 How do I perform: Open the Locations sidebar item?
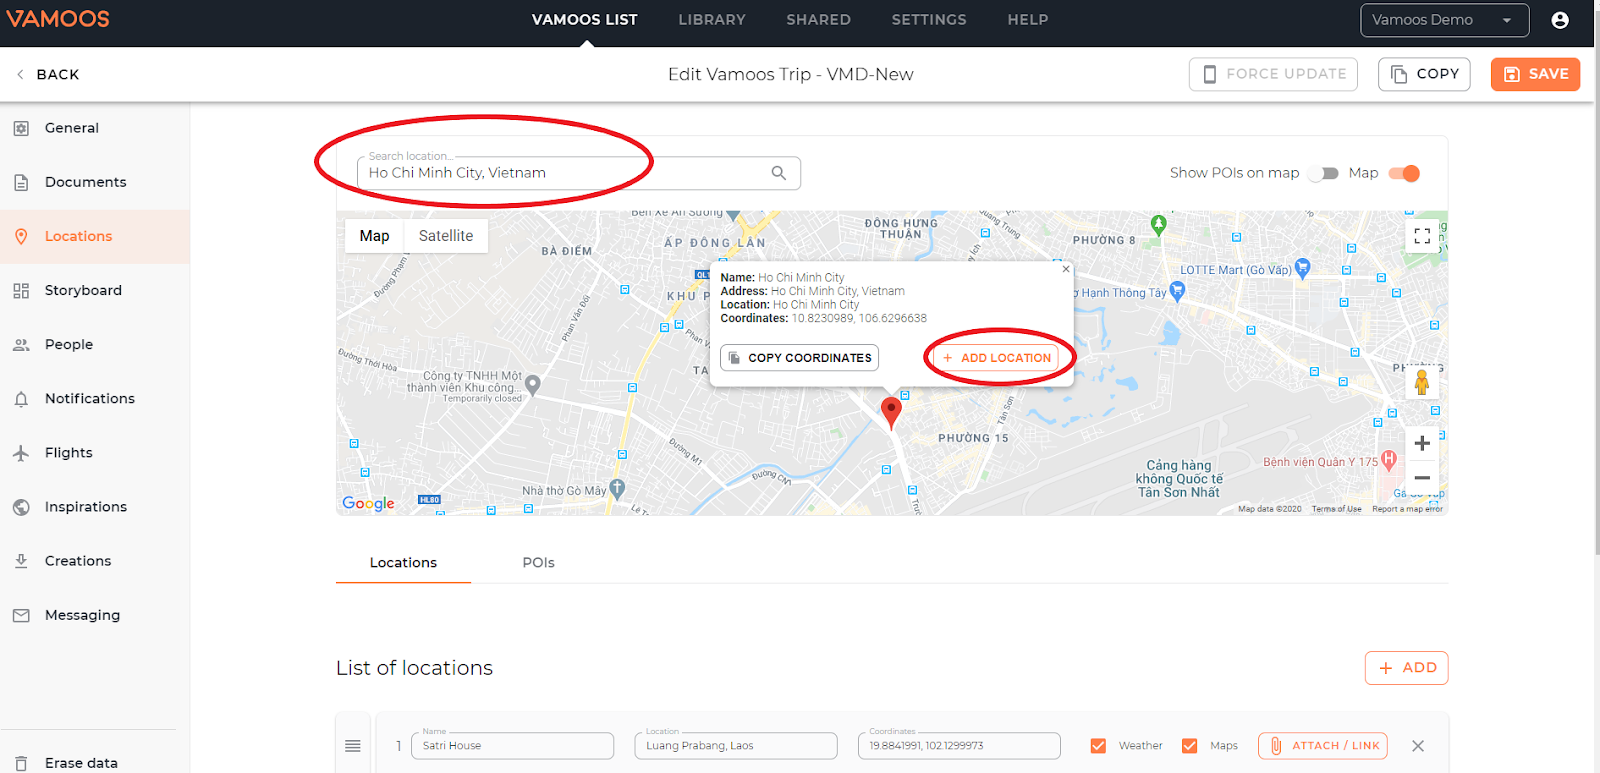(x=95, y=237)
